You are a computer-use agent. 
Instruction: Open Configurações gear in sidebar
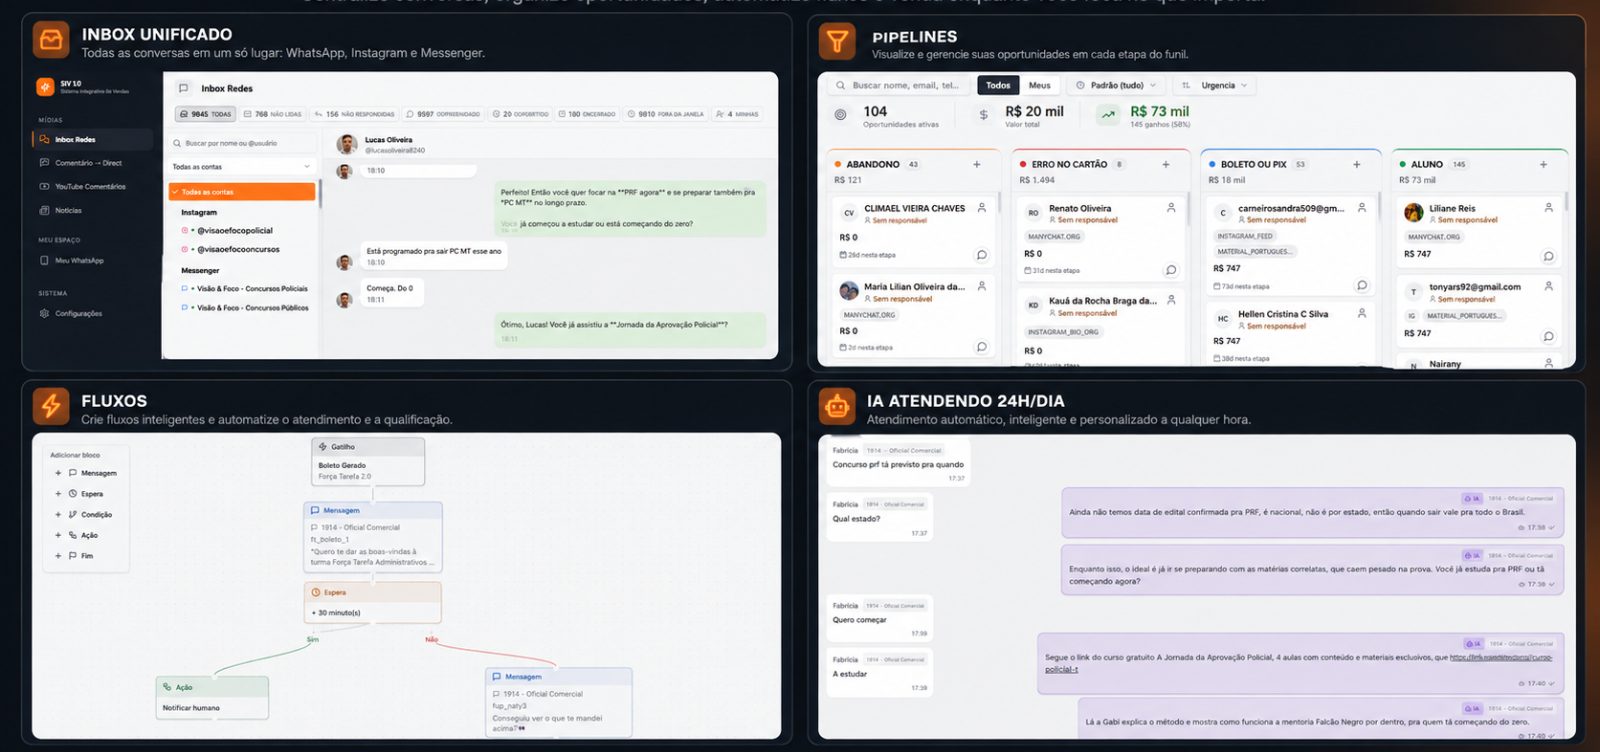click(44, 314)
